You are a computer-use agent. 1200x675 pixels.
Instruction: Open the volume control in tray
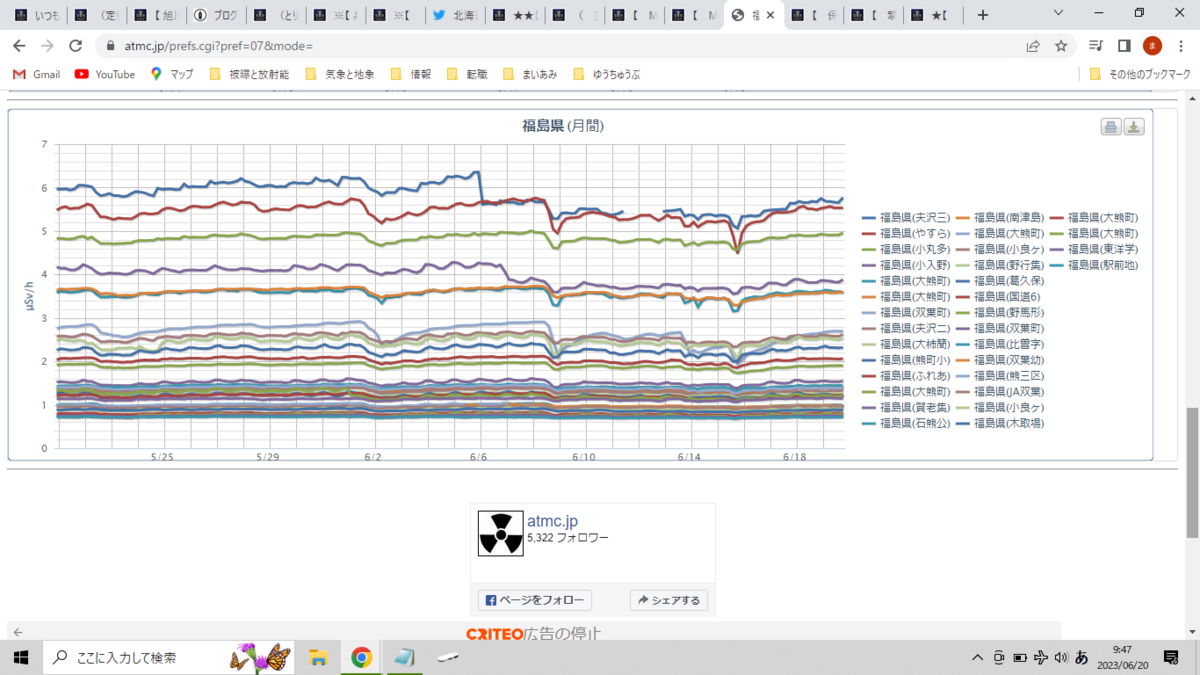(1060, 657)
